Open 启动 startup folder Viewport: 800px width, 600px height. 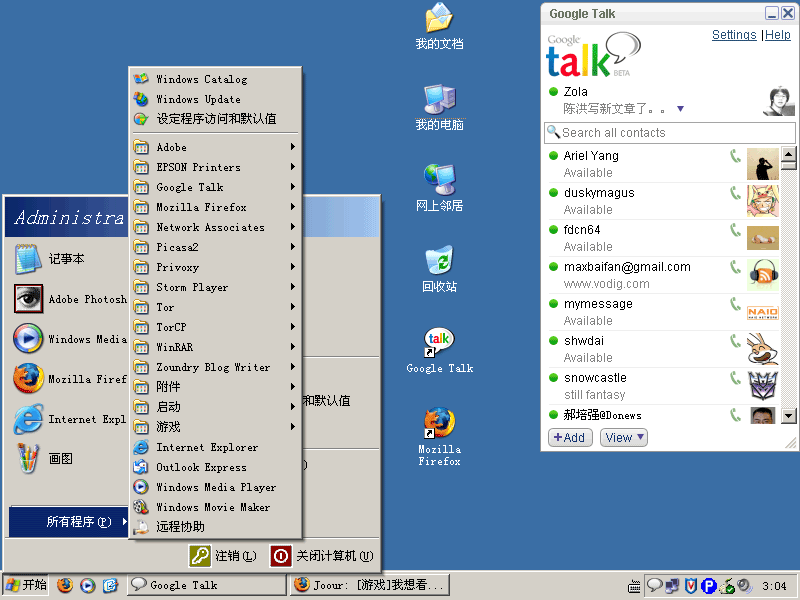click(214, 407)
